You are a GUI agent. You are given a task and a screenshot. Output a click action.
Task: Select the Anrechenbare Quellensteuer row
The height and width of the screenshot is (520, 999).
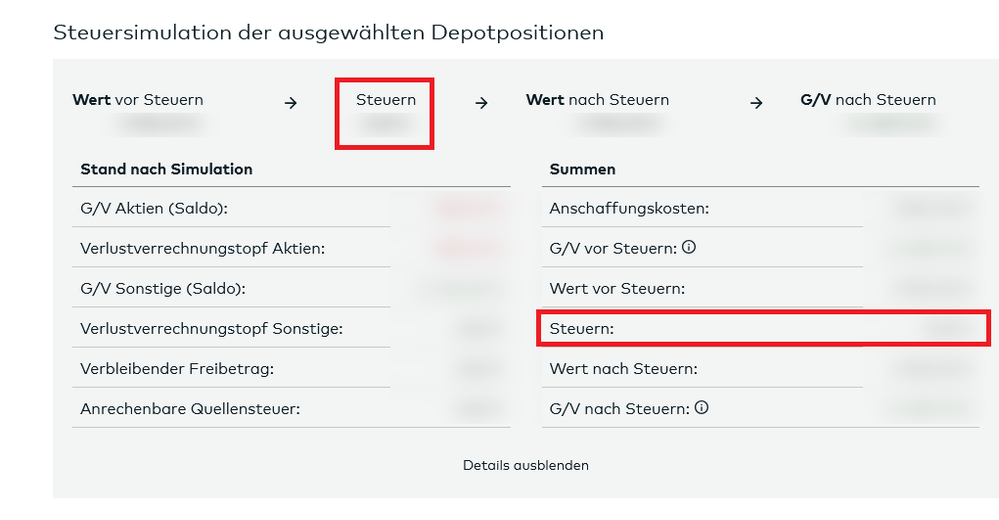pyautogui.click(x=190, y=408)
